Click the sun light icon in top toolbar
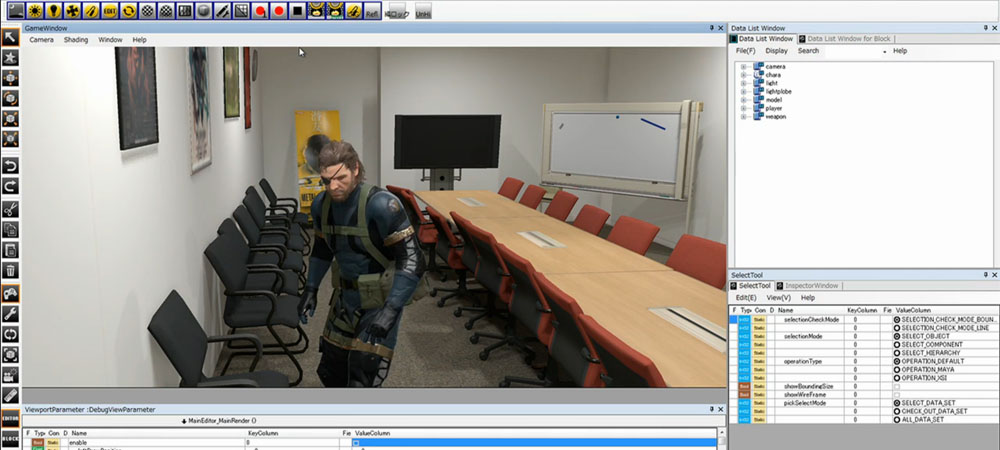Viewport: 1000px width, 450px height. 34,12
